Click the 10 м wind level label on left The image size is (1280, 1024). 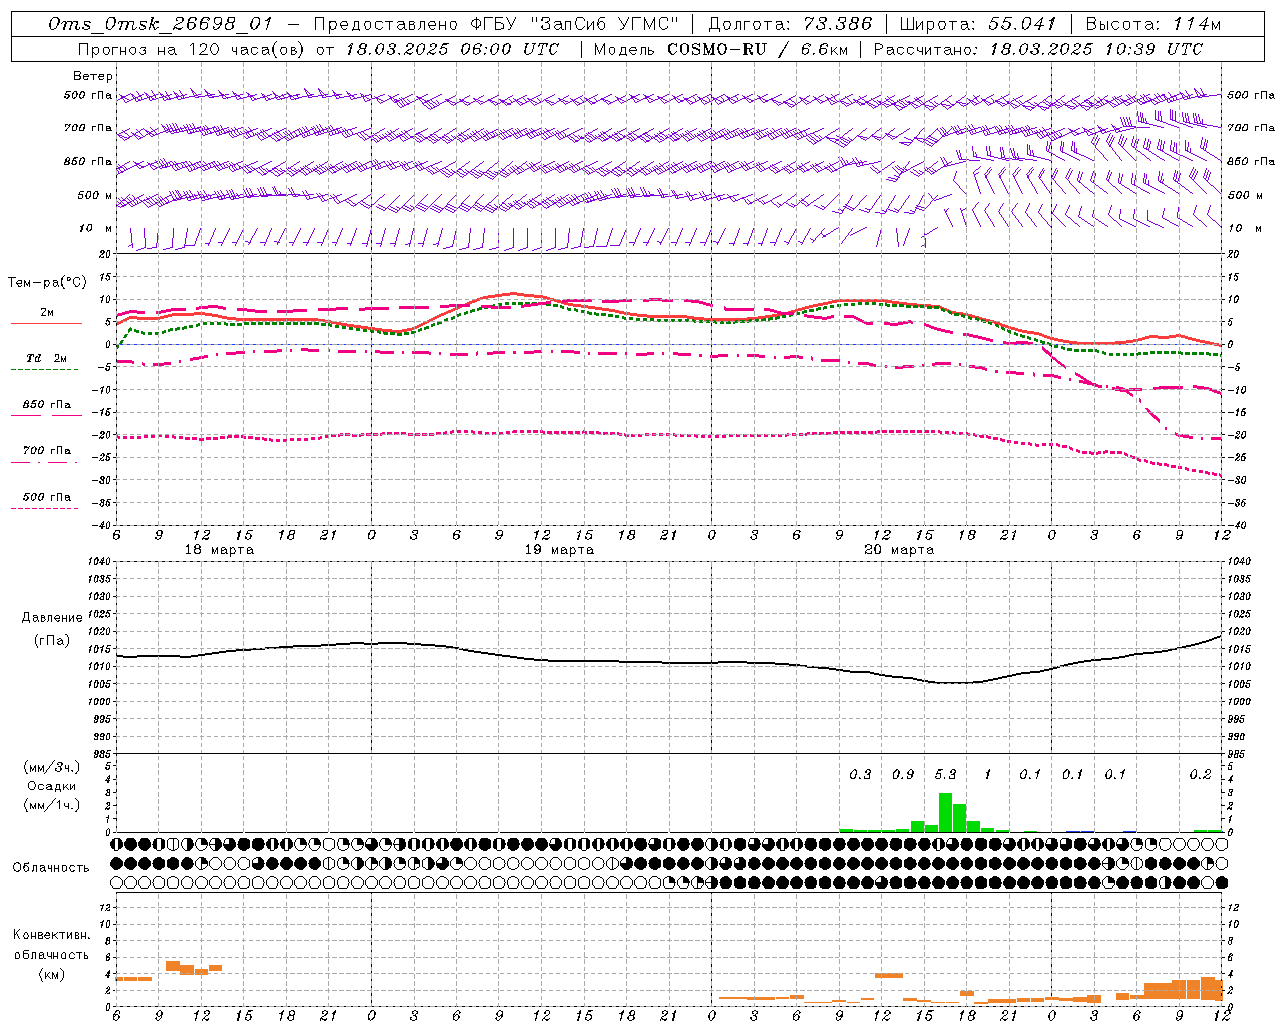coord(96,229)
